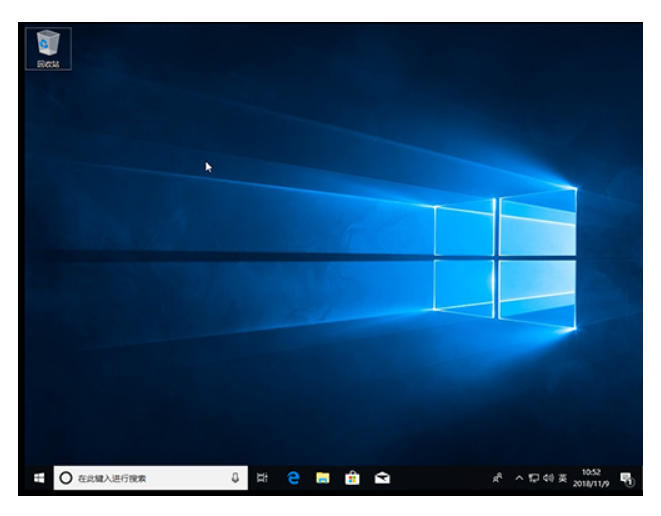The height and width of the screenshot is (516, 661).
Task: Open the Action Center notification icon
Action: 626,479
